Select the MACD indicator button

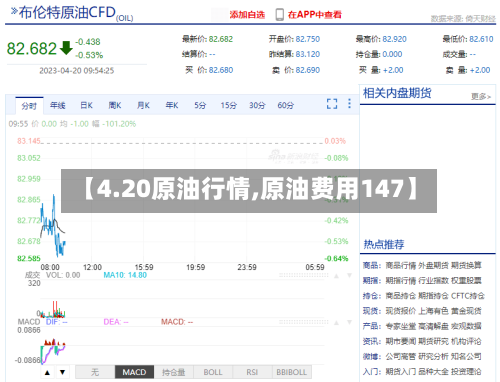[134, 372]
